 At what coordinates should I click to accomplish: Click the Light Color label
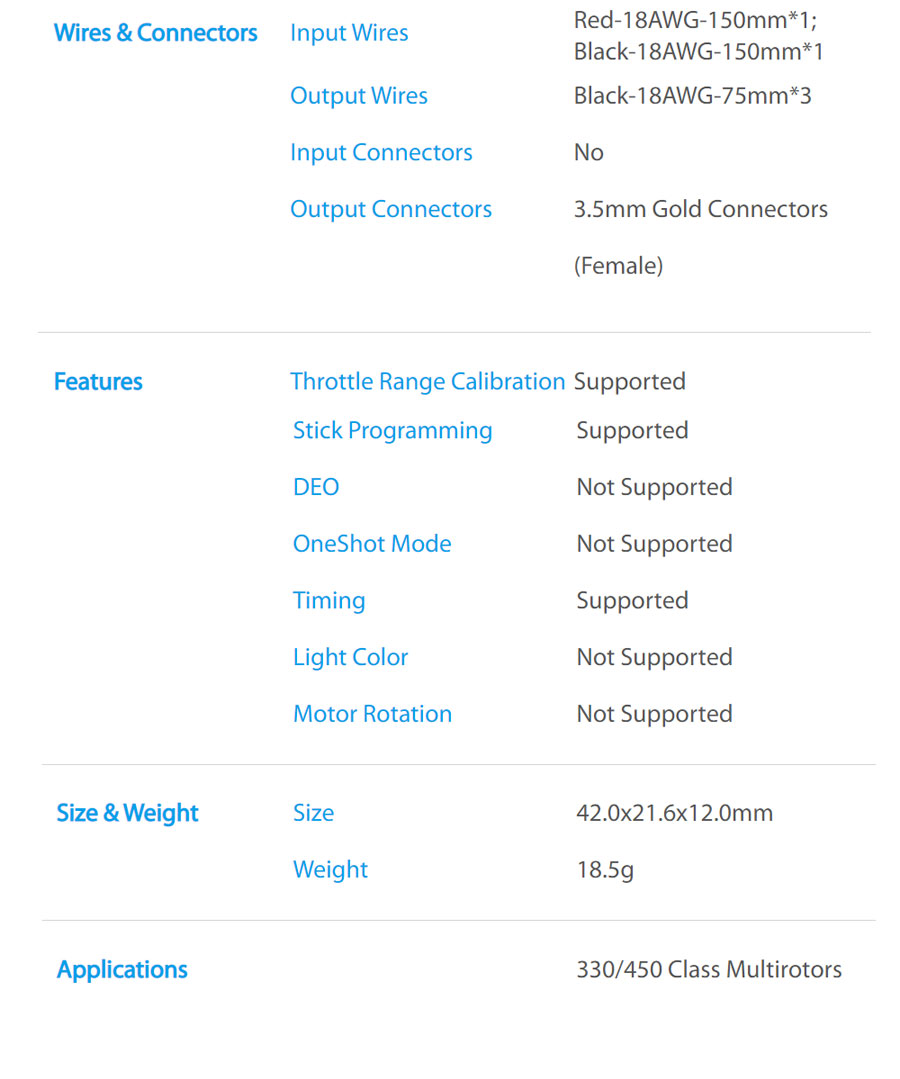coord(350,657)
